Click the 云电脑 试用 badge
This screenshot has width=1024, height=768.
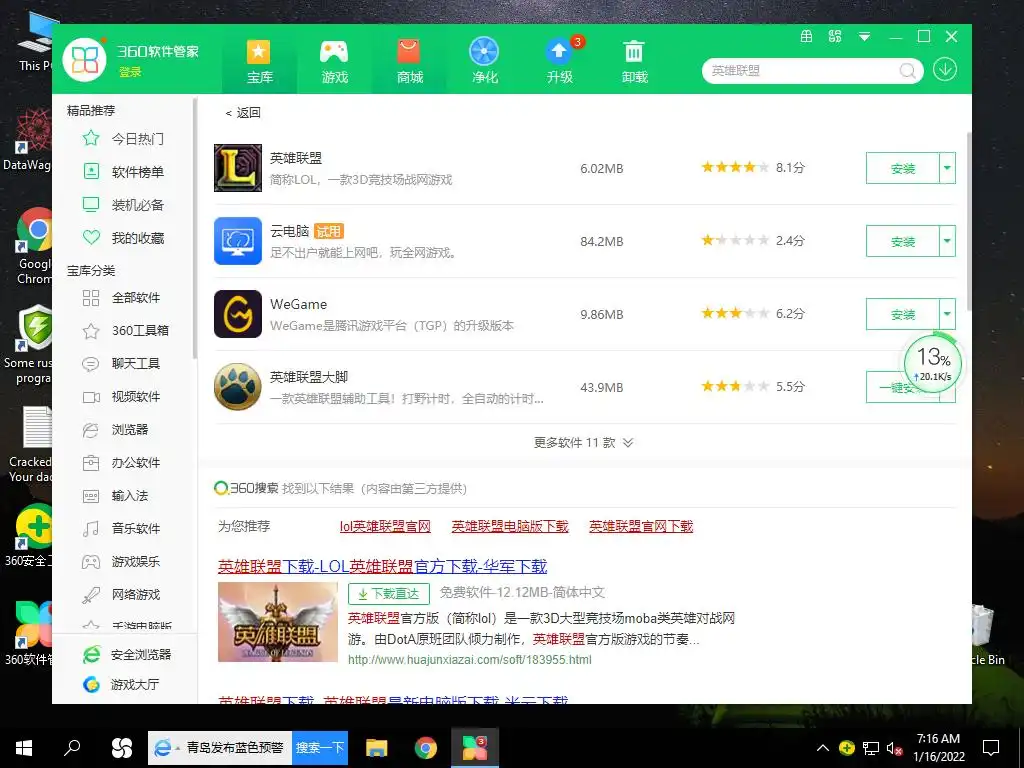pyautogui.click(x=328, y=231)
